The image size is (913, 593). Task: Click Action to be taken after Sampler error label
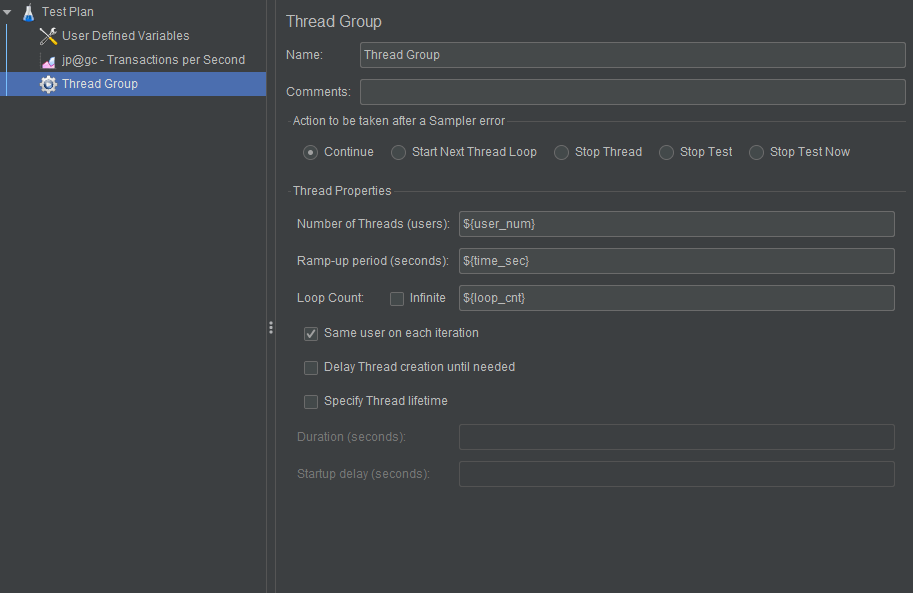[x=399, y=121]
